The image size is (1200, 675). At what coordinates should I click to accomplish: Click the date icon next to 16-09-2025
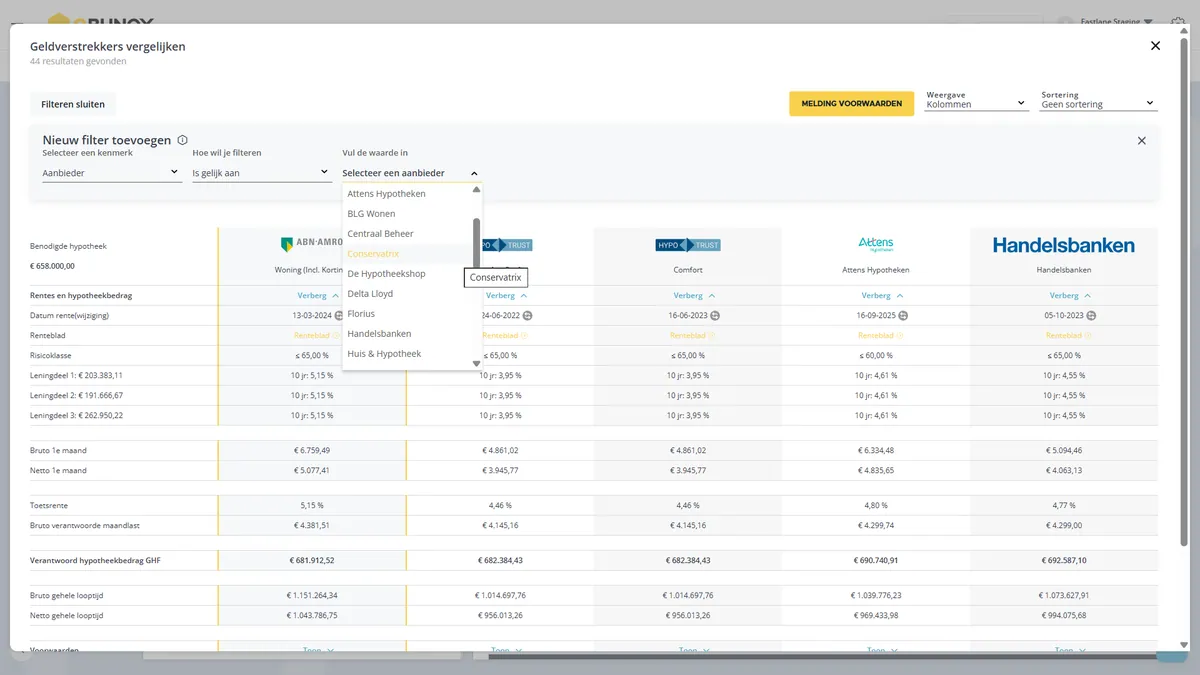(x=903, y=315)
